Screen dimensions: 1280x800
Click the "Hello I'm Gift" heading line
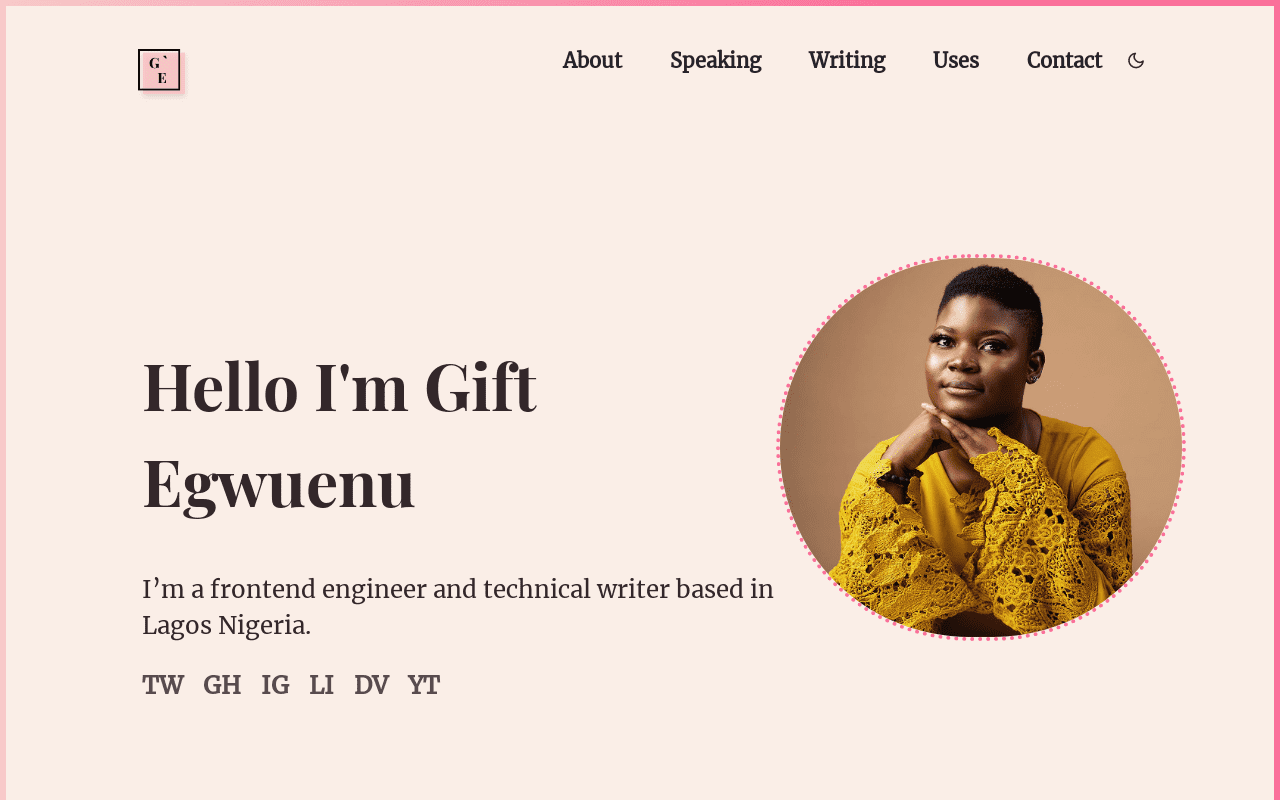340,387
